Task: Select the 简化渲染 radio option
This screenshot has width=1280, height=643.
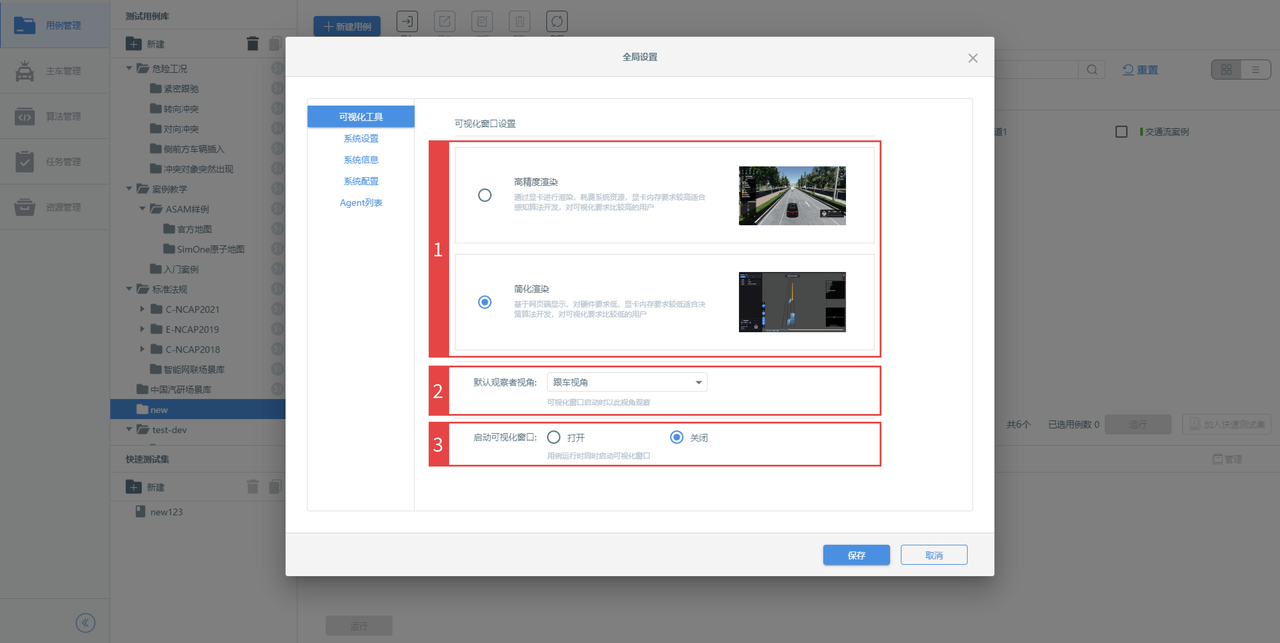Action: point(485,302)
